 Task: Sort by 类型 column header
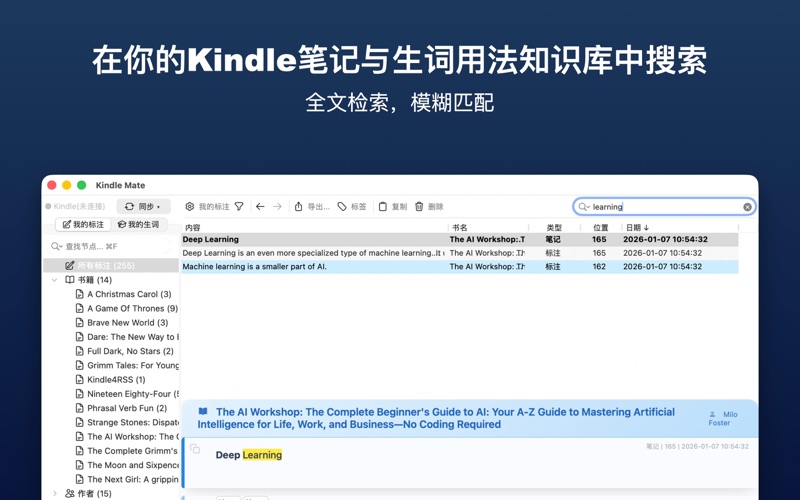[x=554, y=228]
